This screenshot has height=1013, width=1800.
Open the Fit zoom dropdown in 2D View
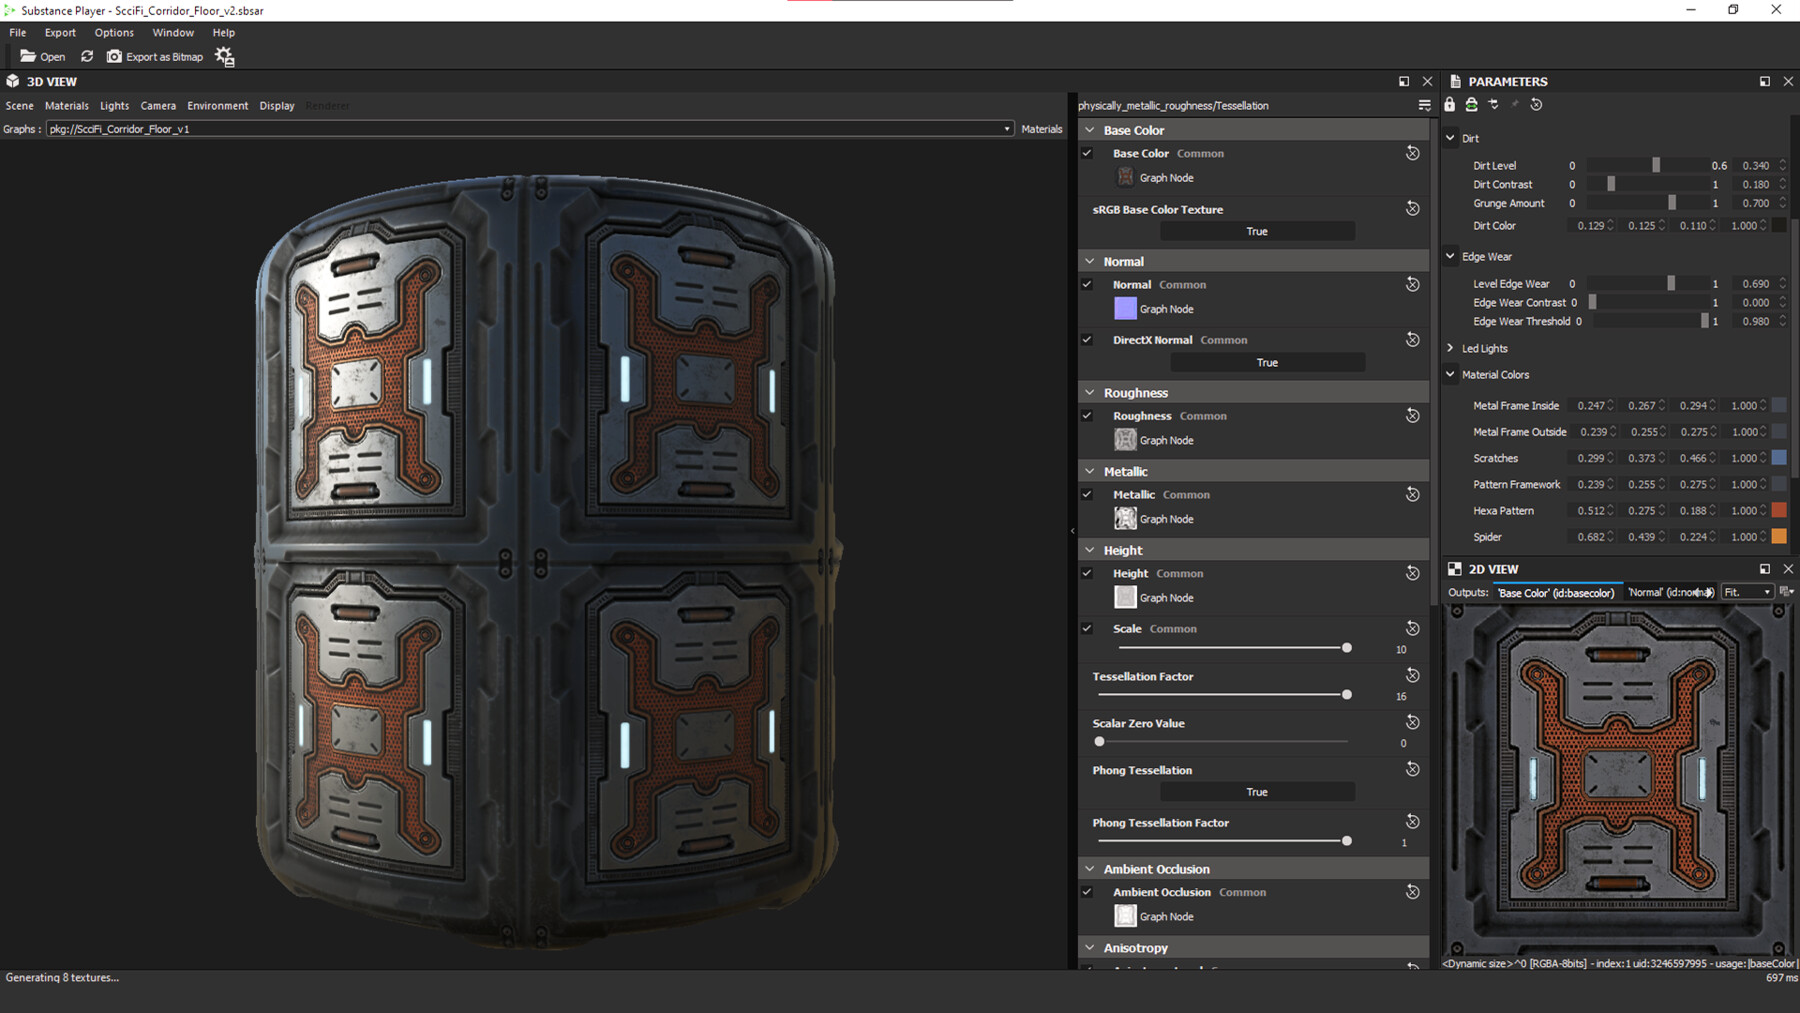[1747, 592]
